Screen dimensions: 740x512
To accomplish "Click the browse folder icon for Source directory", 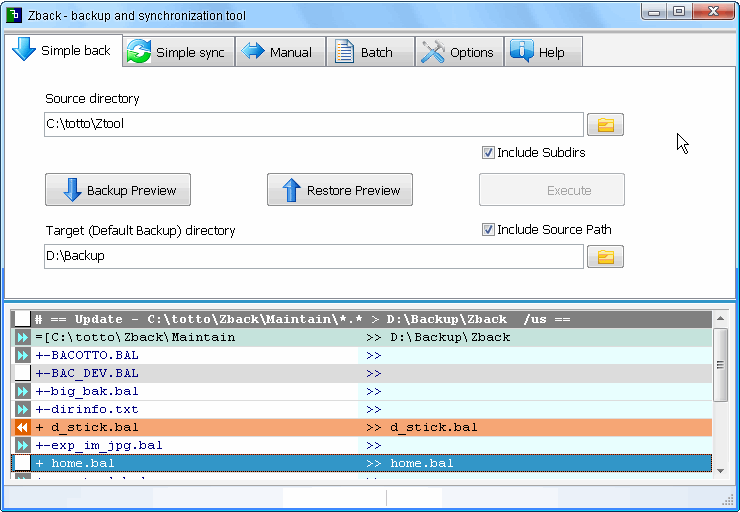I will pyautogui.click(x=604, y=125).
